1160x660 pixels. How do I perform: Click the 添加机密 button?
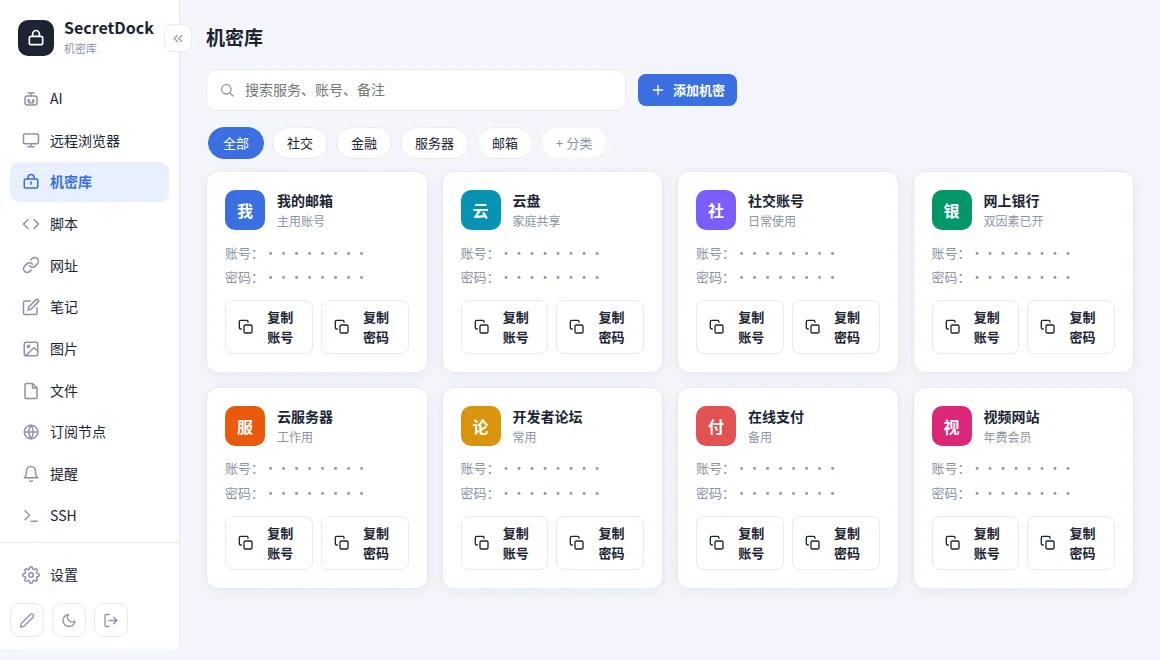tap(687, 90)
